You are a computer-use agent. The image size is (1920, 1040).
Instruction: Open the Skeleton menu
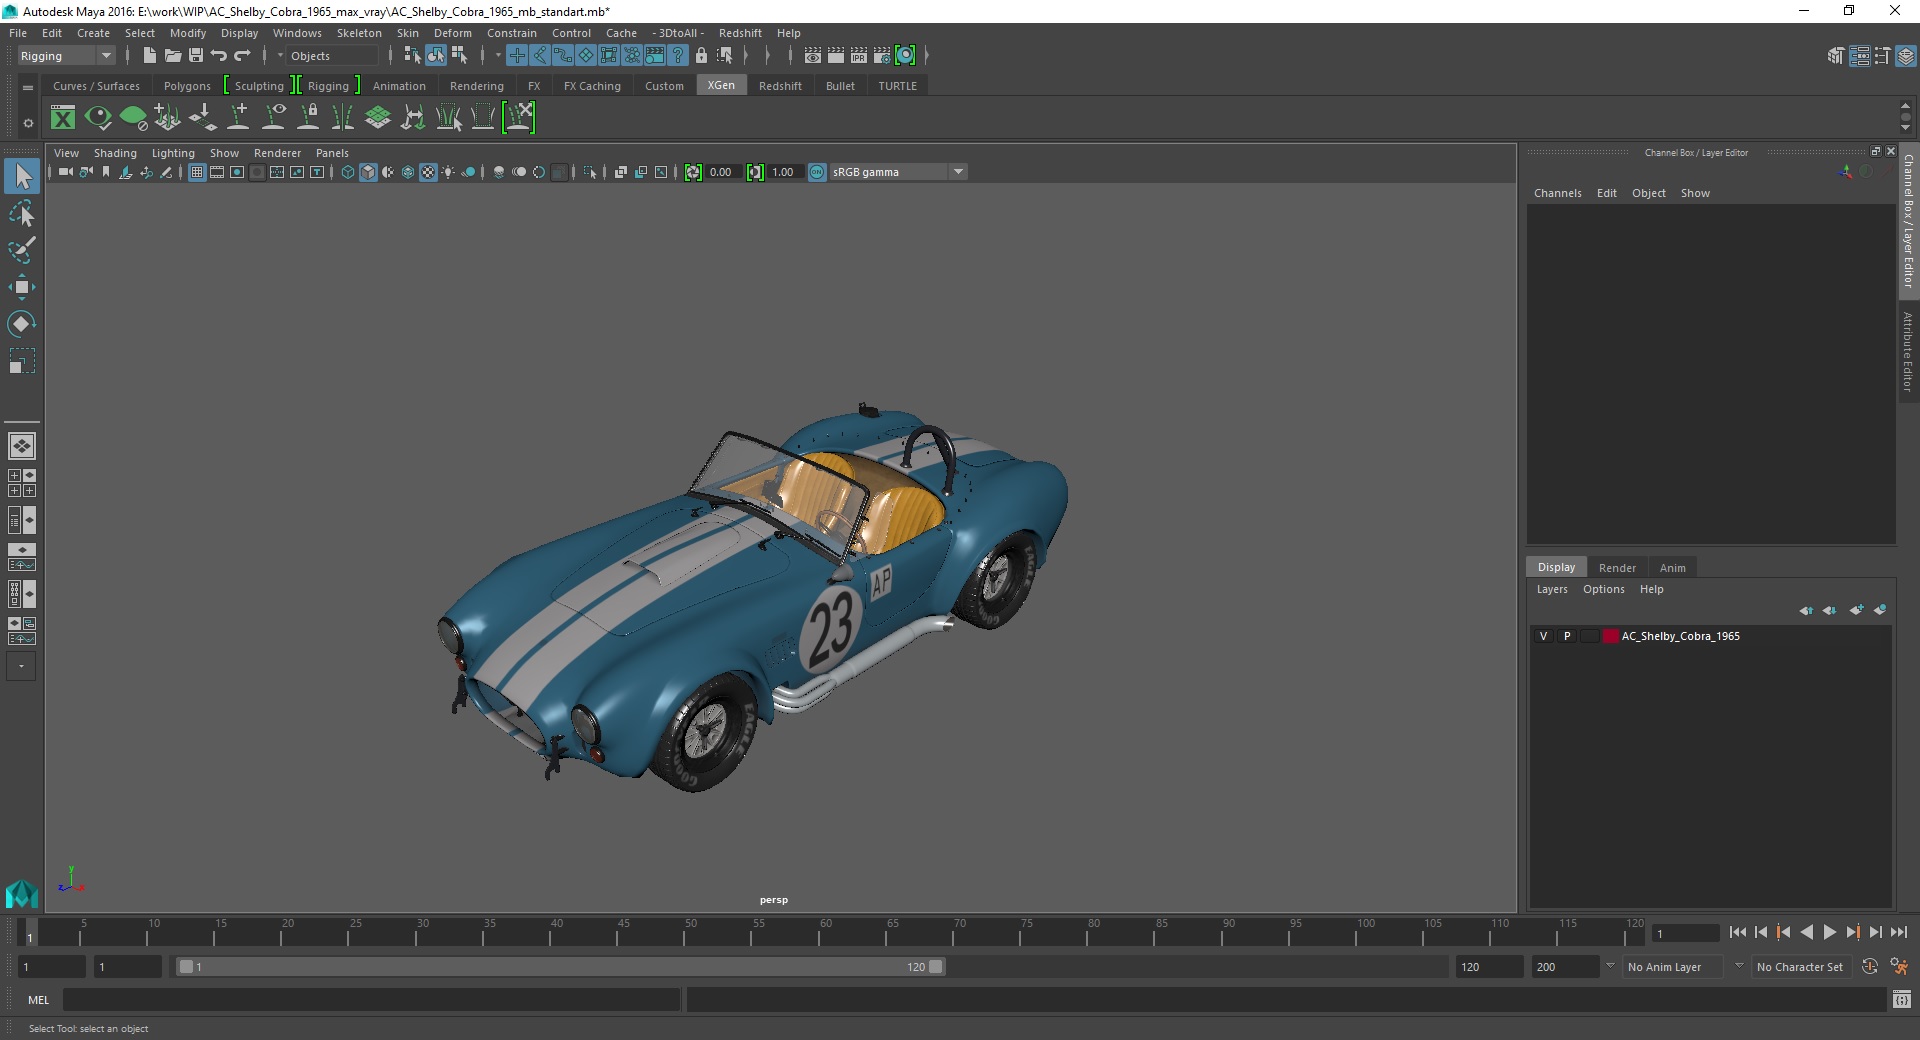click(359, 33)
